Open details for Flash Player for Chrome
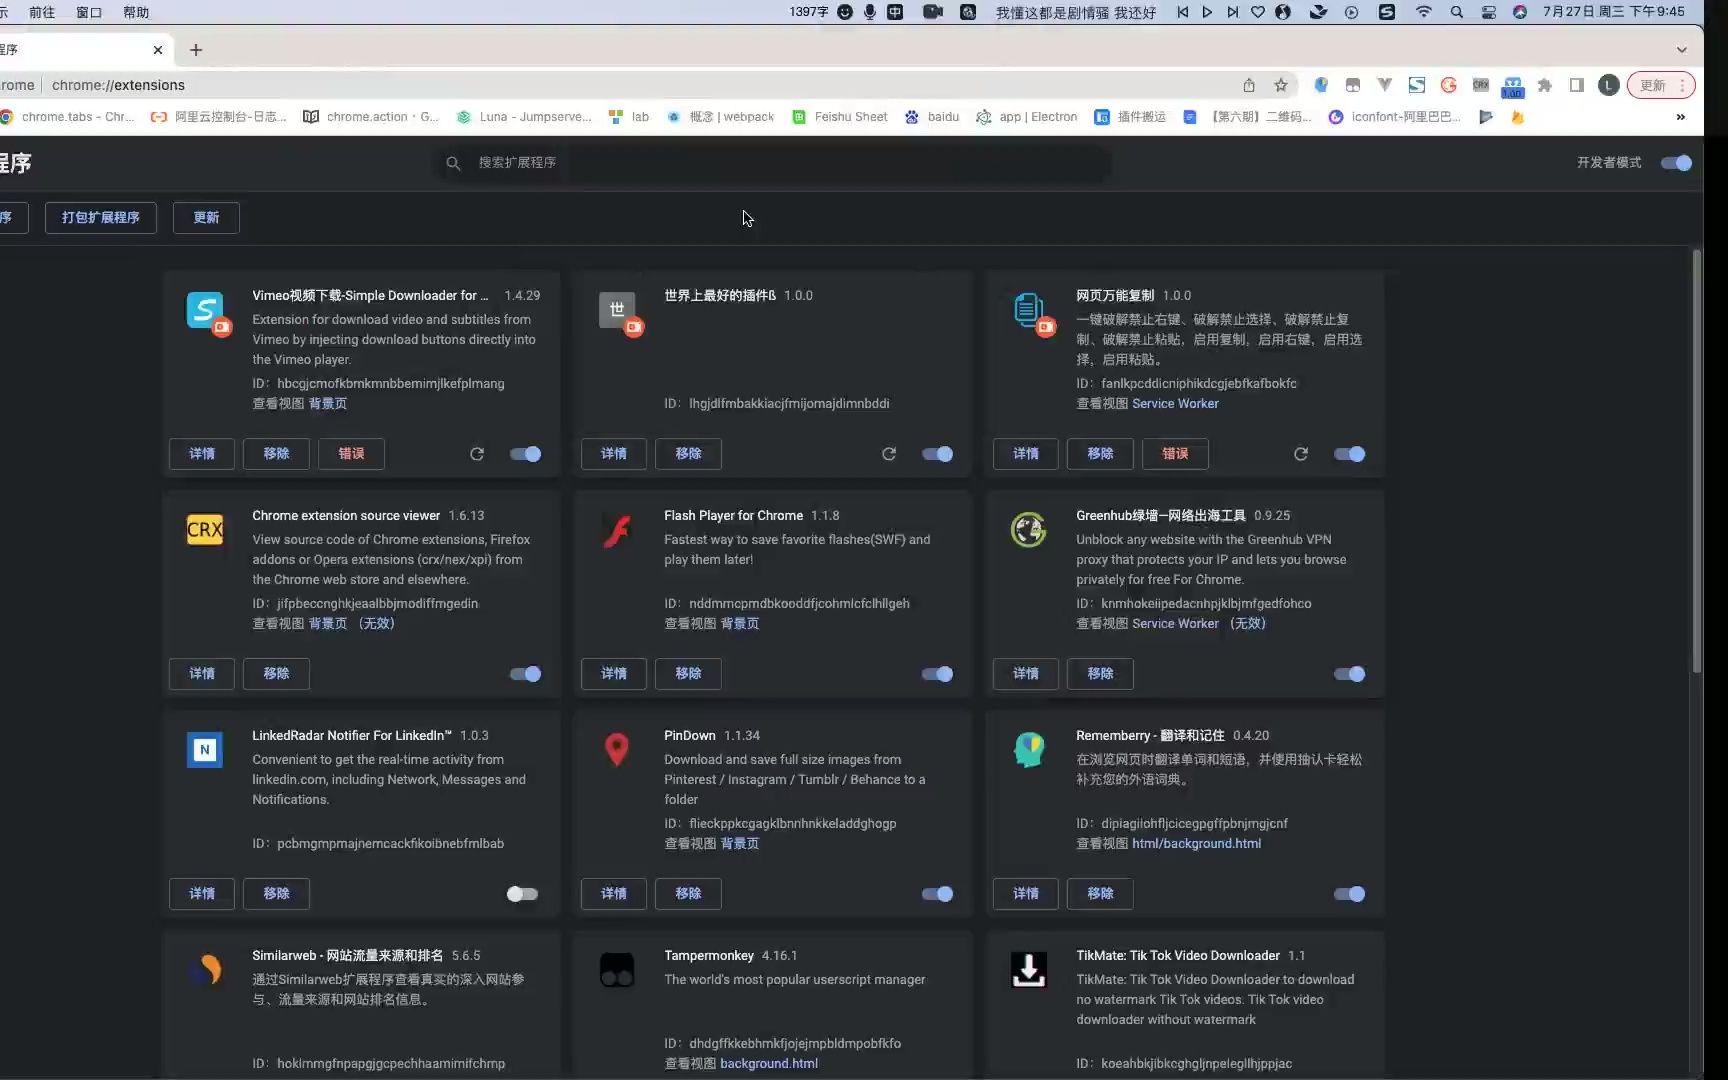 614,674
